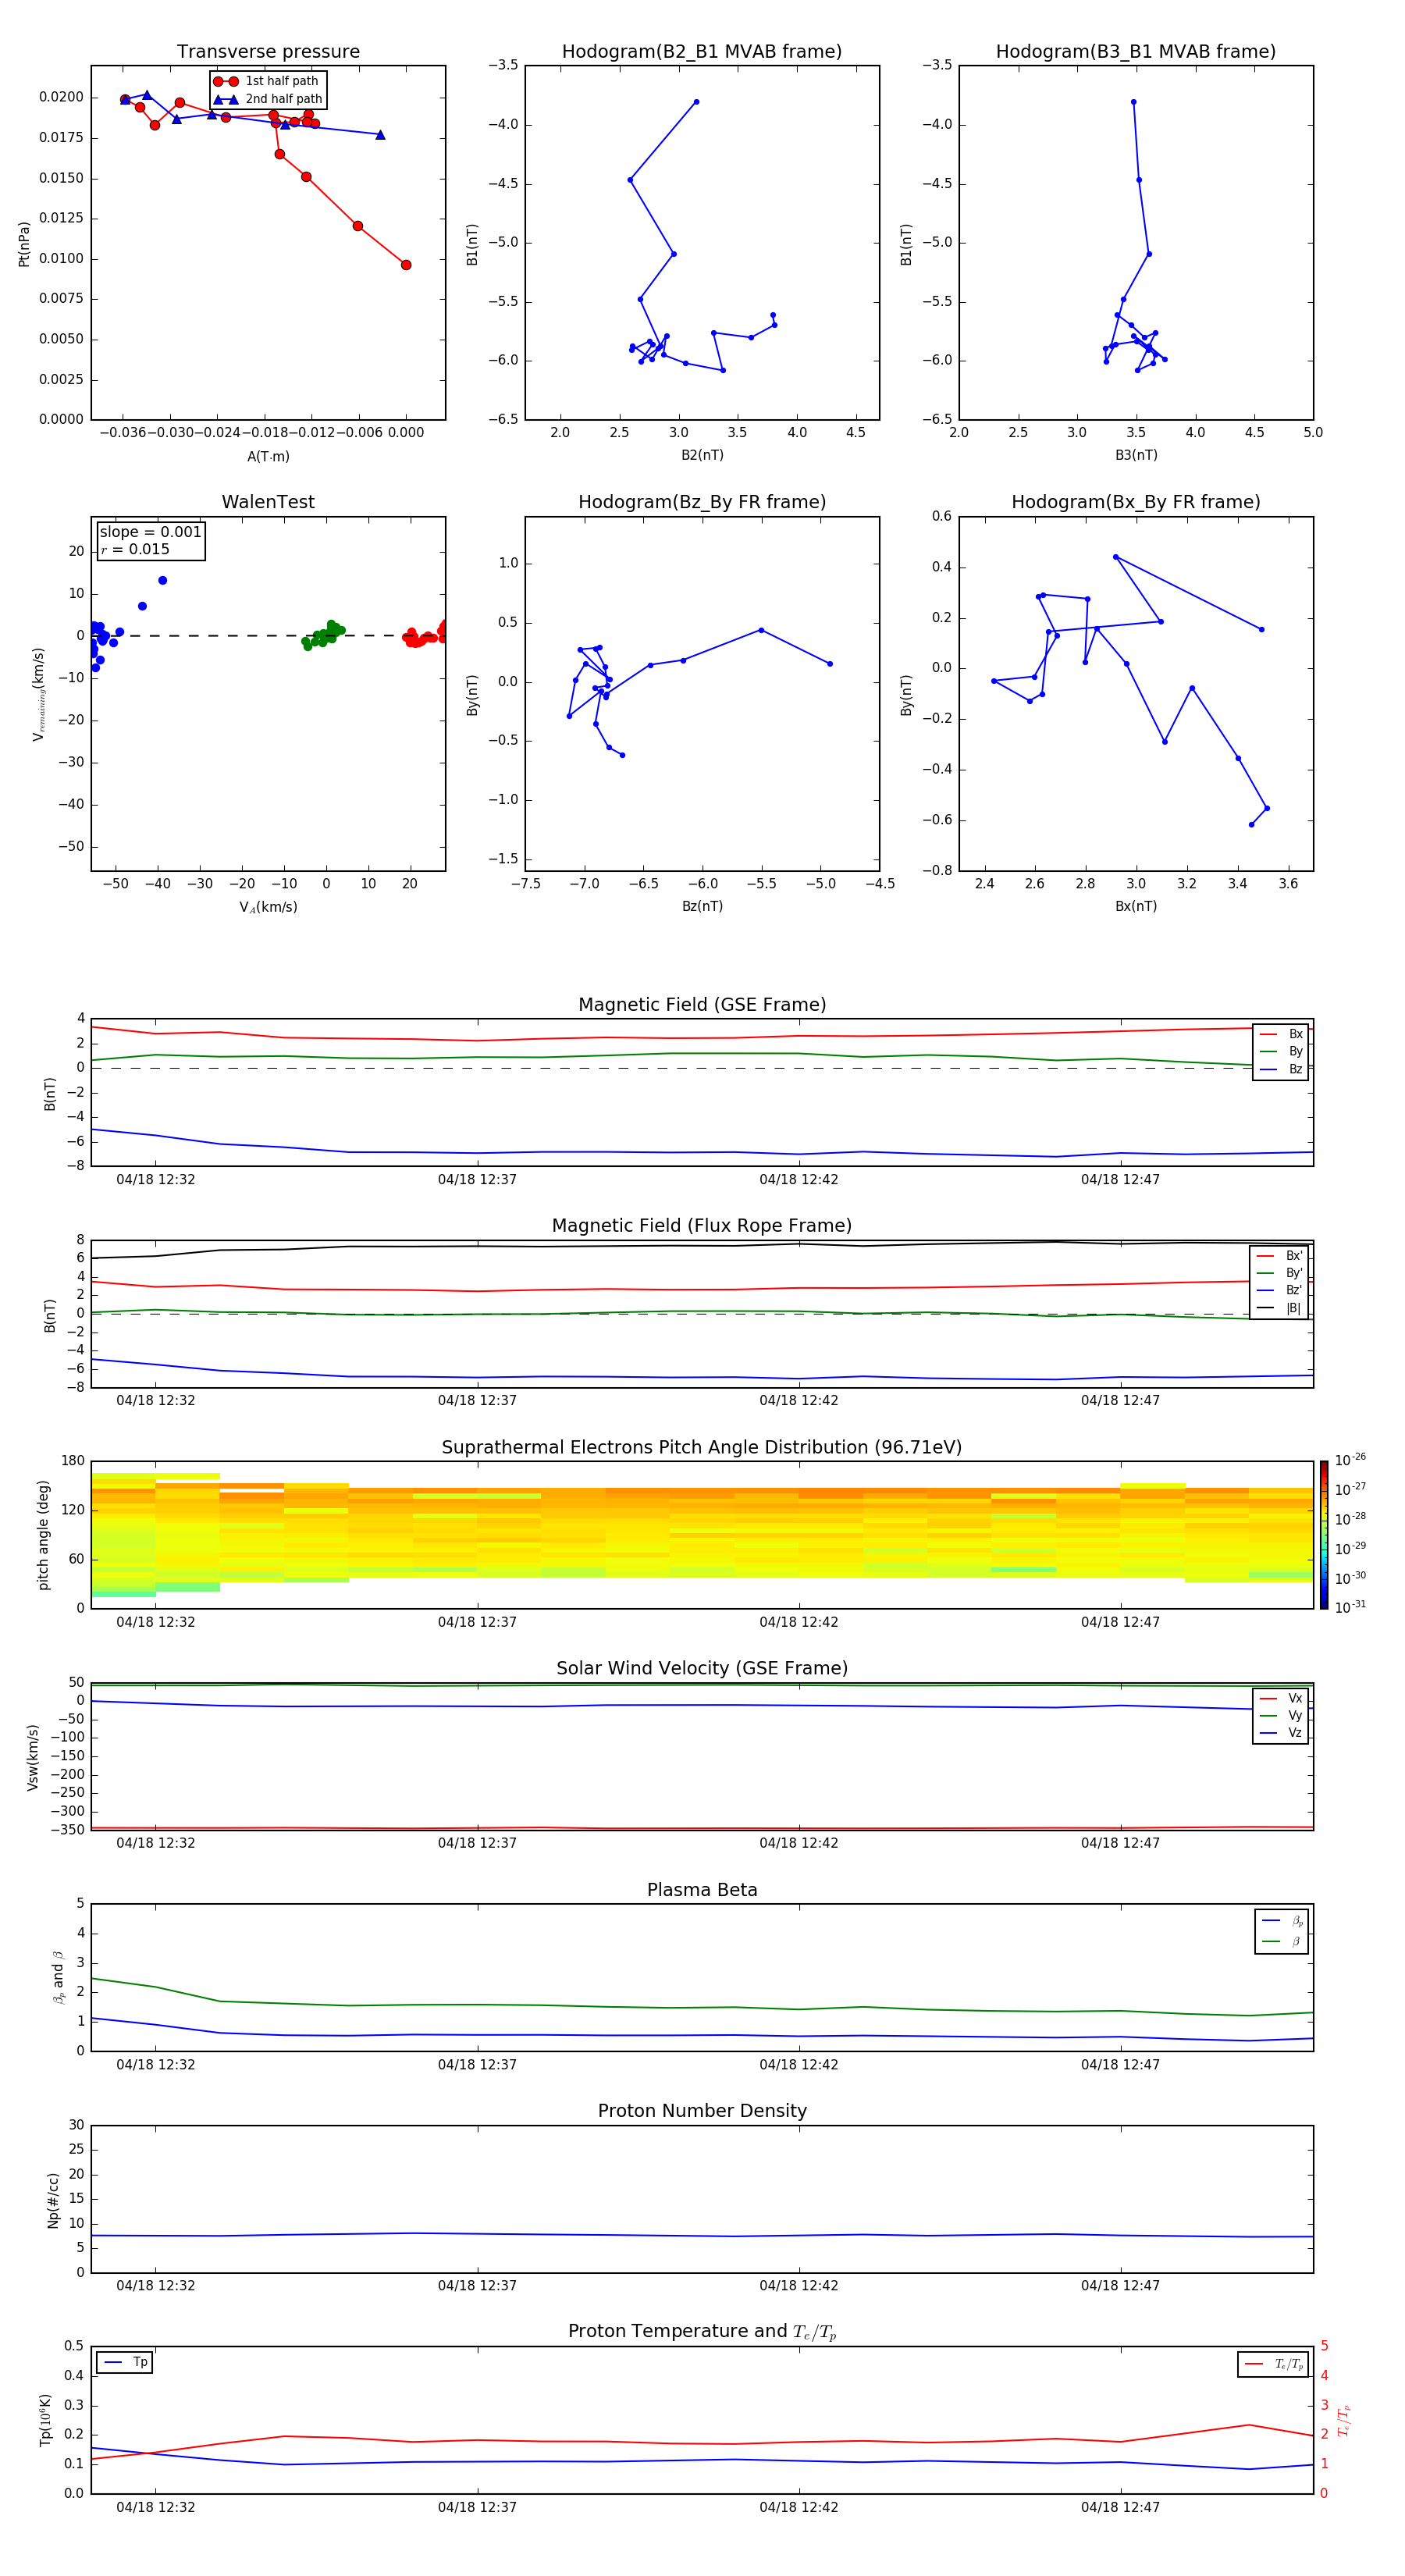Click the 'Vz' legend entry in solar wind panel
This screenshot has width=1405, height=2576.
coord(1282,1733)
